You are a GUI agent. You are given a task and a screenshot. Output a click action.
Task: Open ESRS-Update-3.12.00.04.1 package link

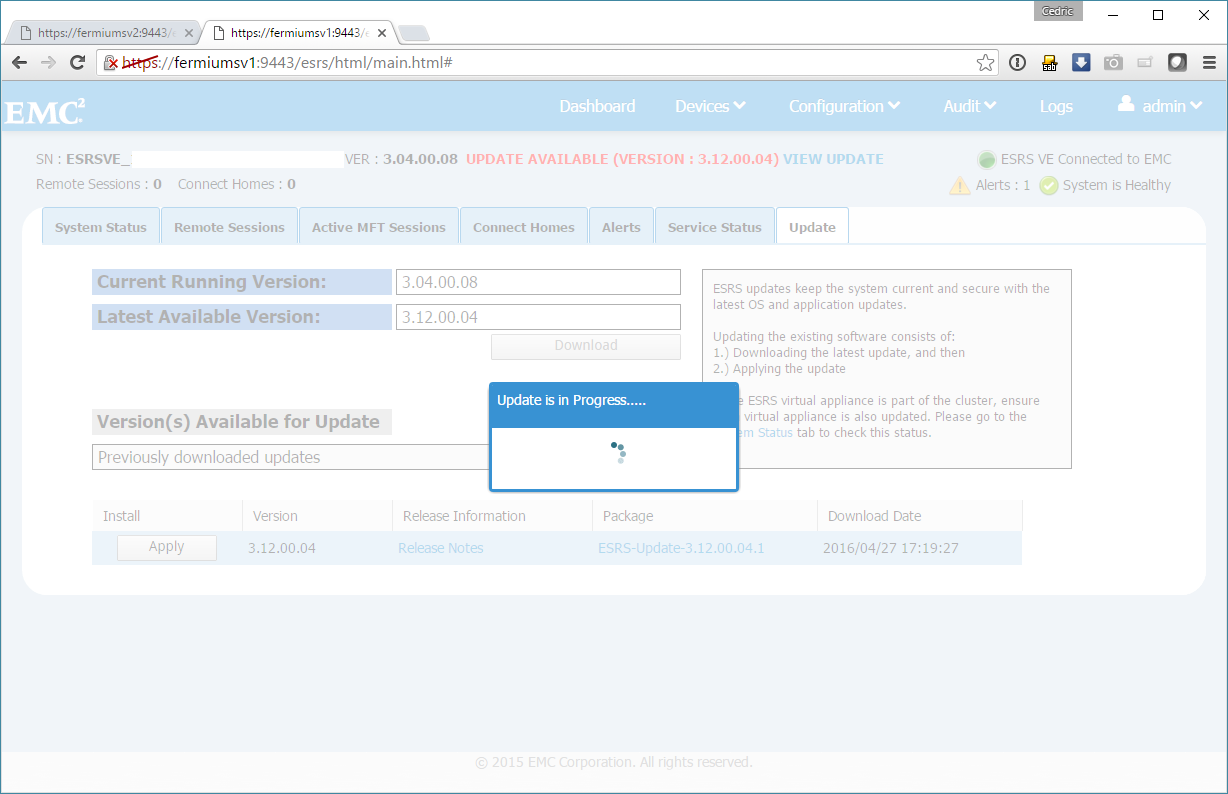pos(681,548)
